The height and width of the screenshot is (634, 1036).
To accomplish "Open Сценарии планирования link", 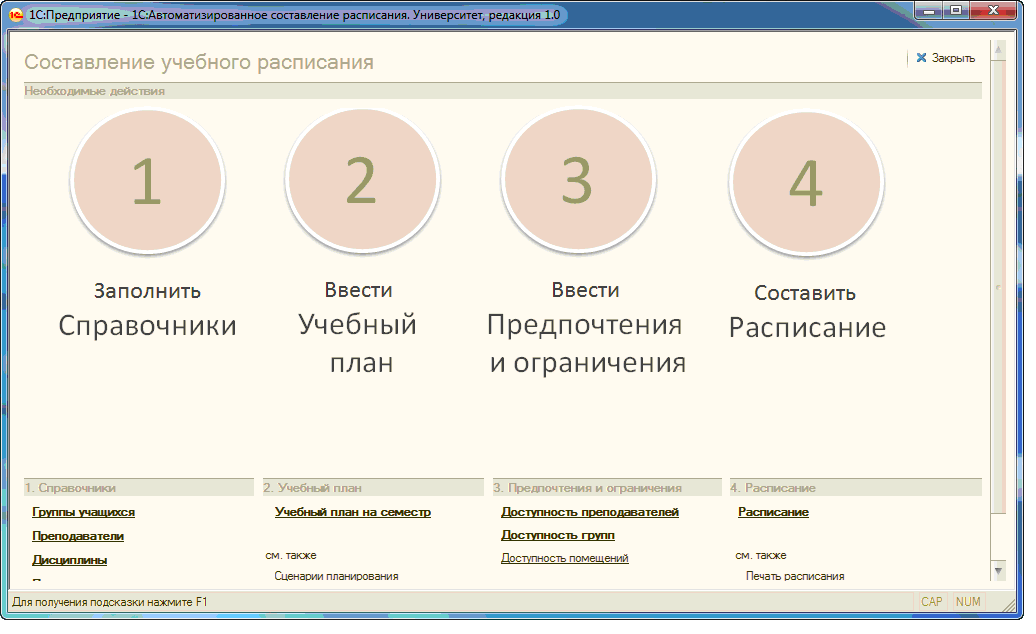I will coord(336,576).
